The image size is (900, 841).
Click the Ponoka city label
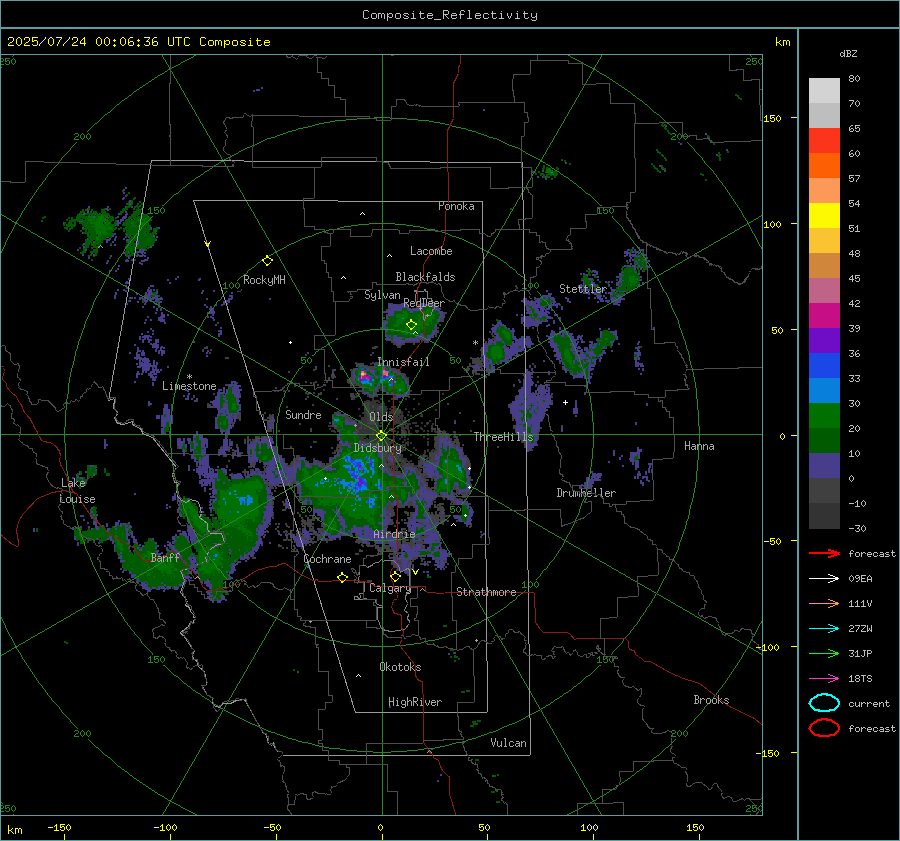(456, 206)
